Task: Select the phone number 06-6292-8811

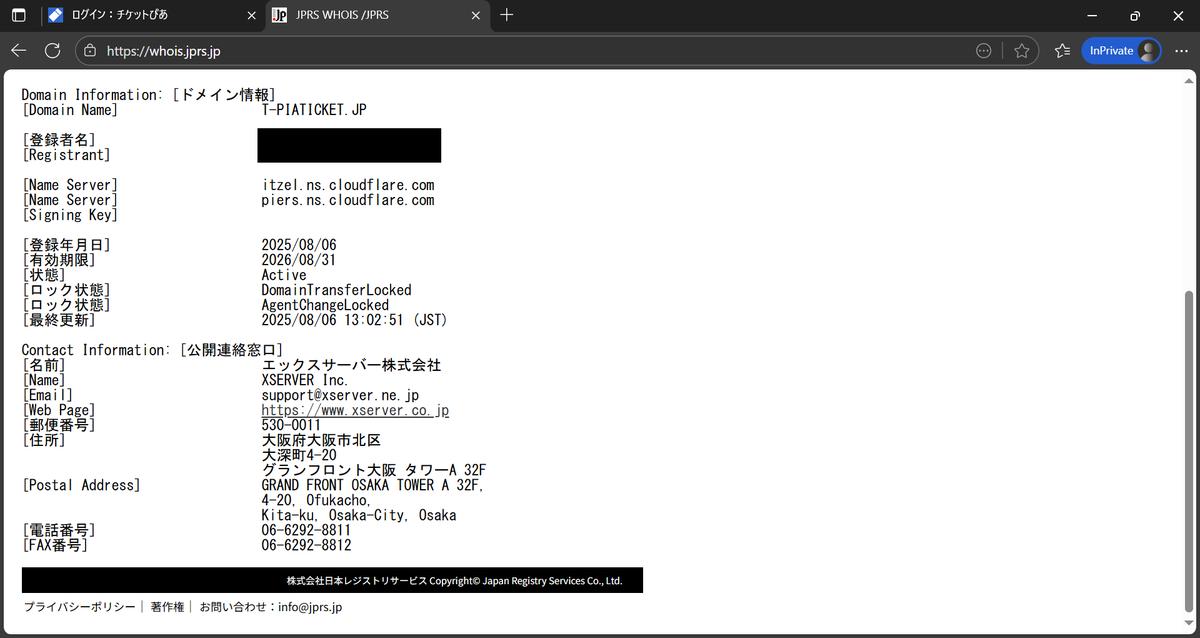Action: [306, 530]
